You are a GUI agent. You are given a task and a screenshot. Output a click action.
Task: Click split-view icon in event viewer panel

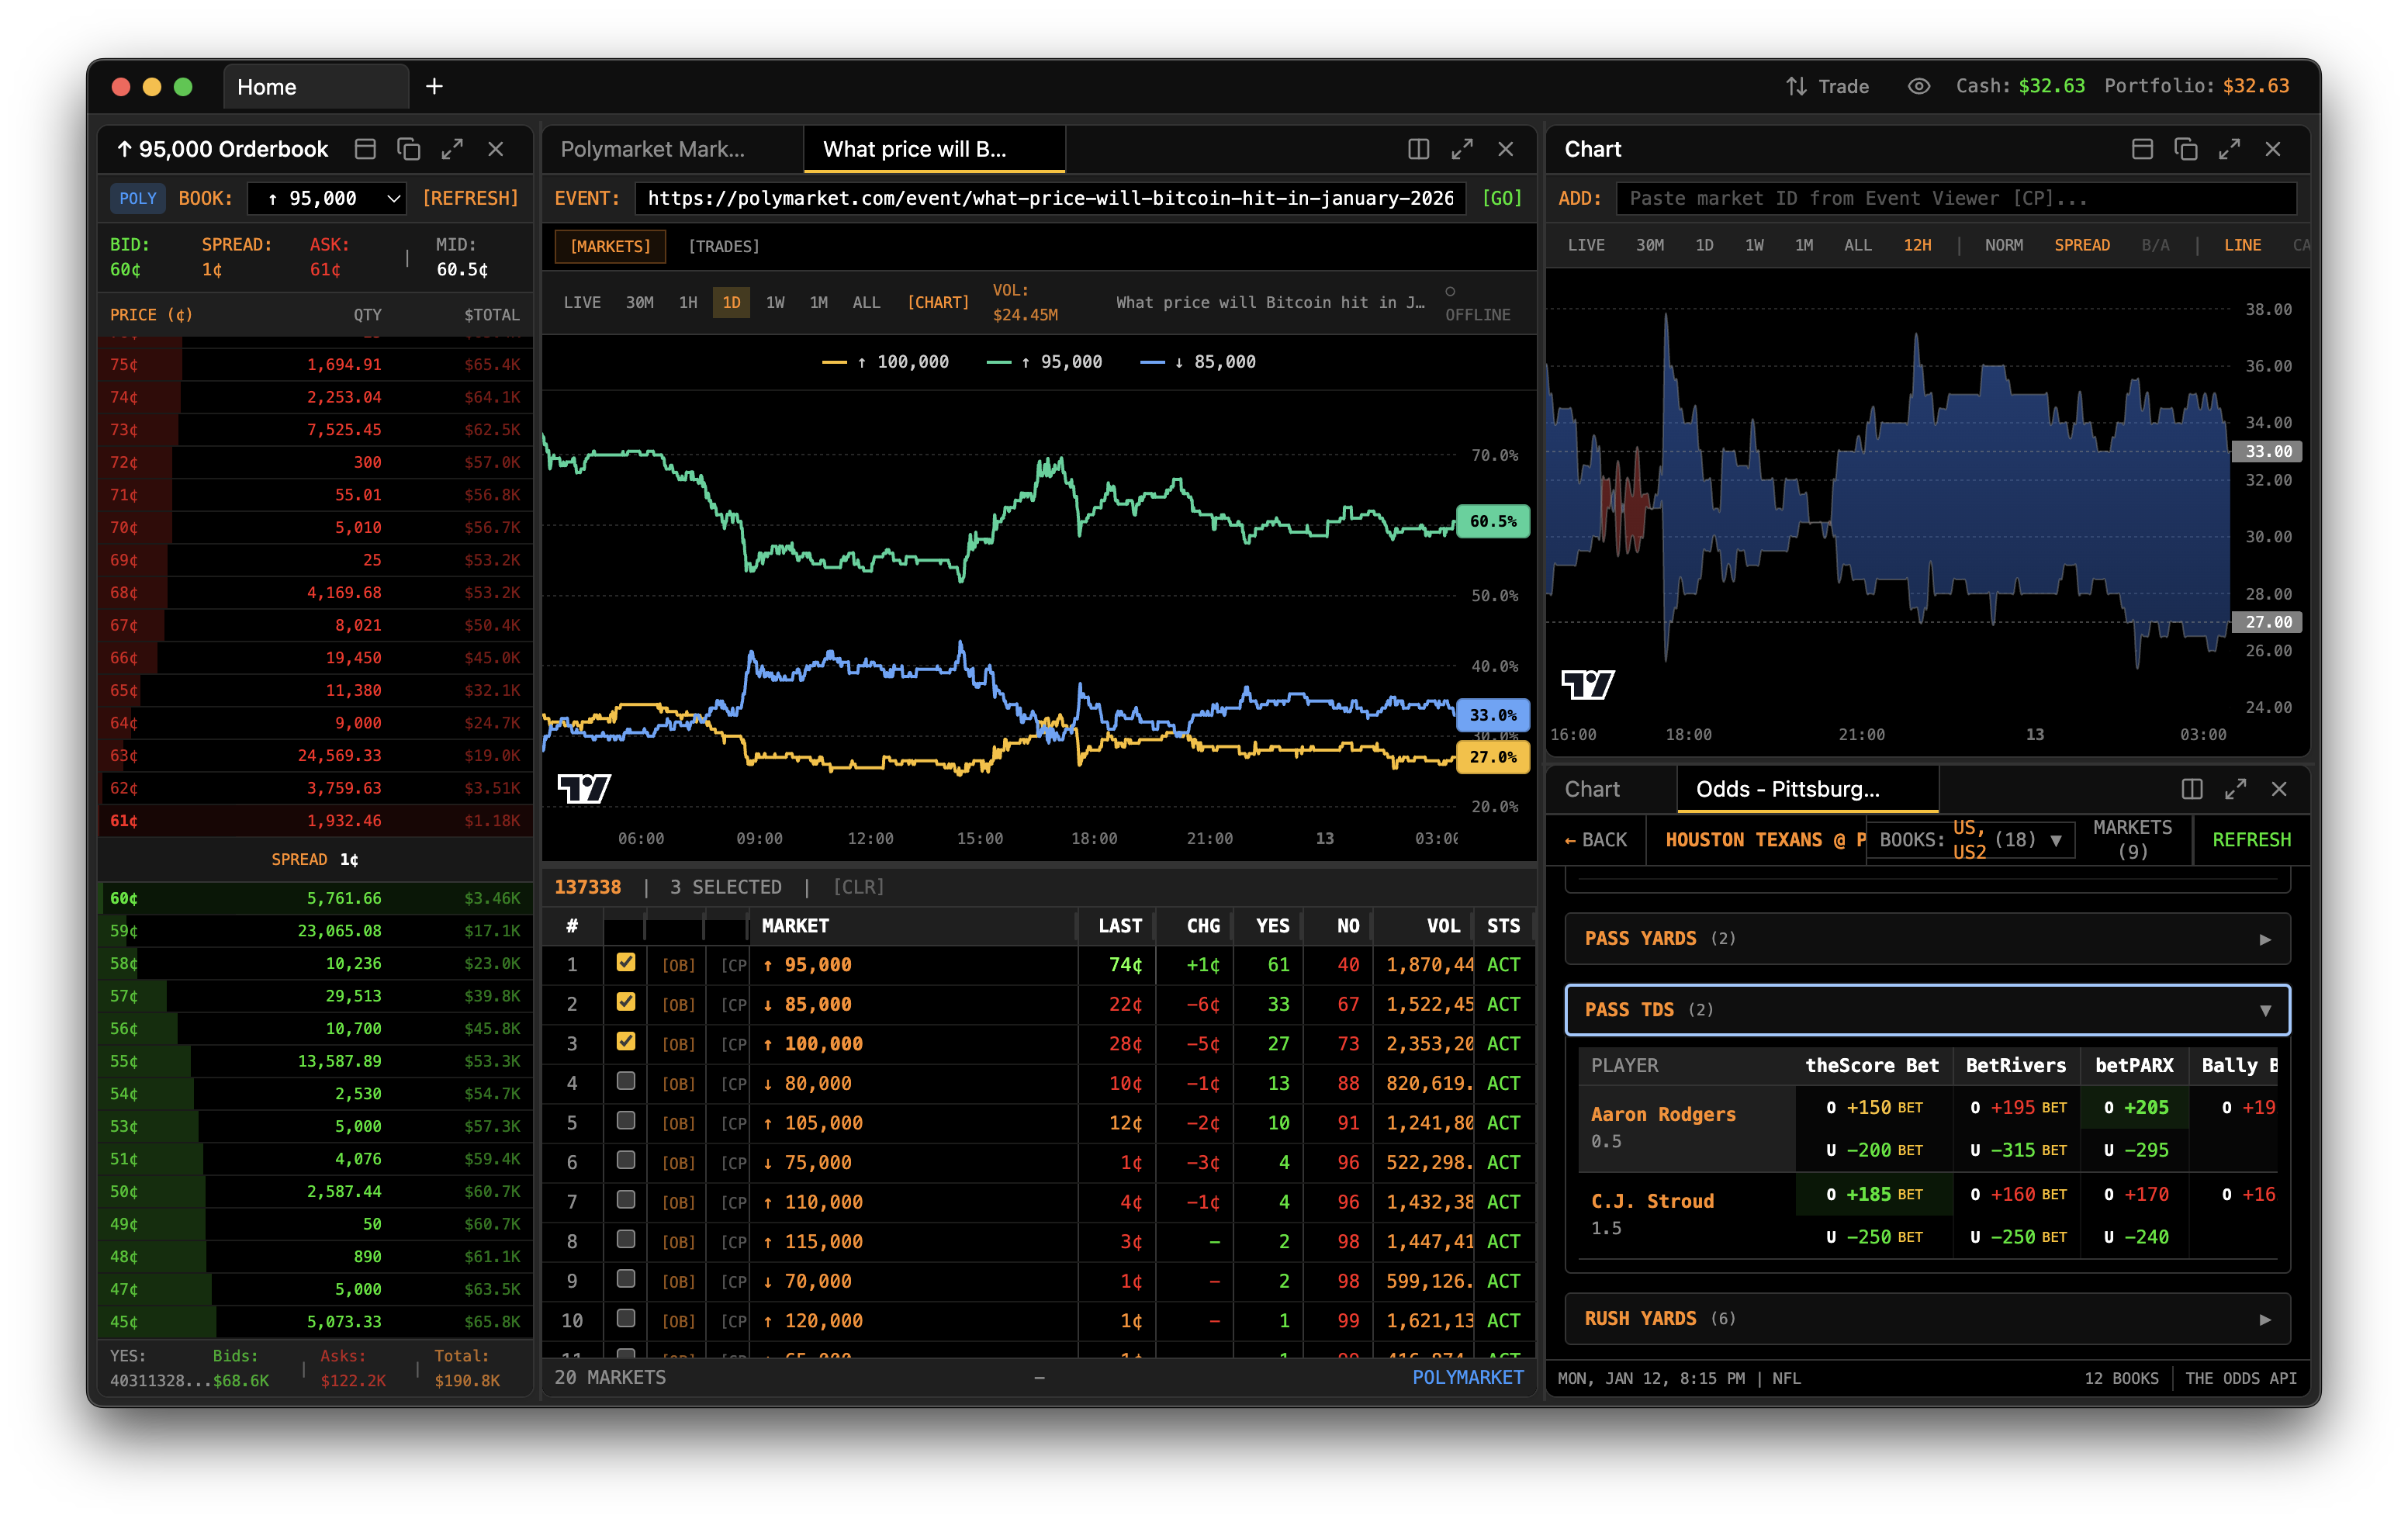pos(1418,149)
